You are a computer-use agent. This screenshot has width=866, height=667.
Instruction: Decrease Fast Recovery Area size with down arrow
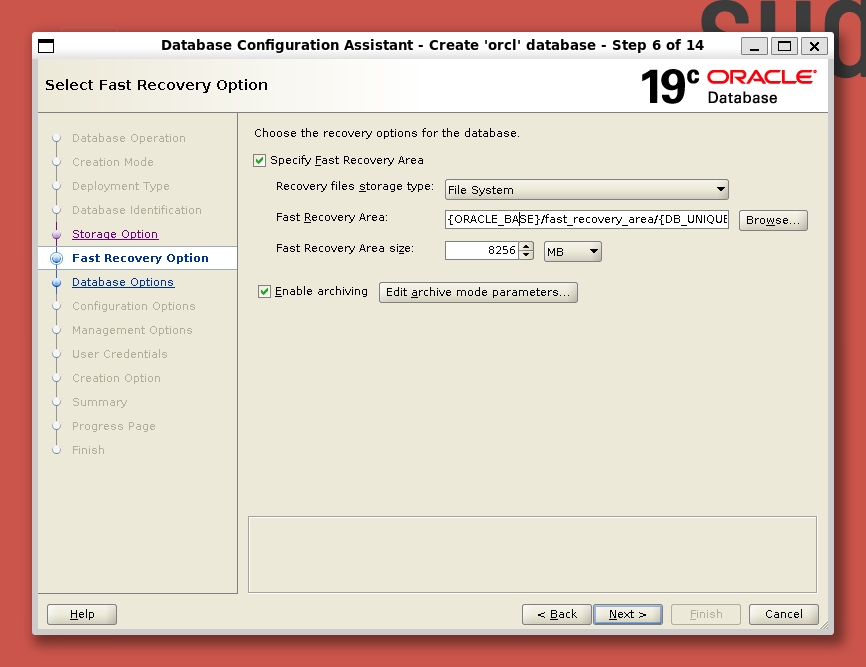pyautogui.click(x=527, y=256)
